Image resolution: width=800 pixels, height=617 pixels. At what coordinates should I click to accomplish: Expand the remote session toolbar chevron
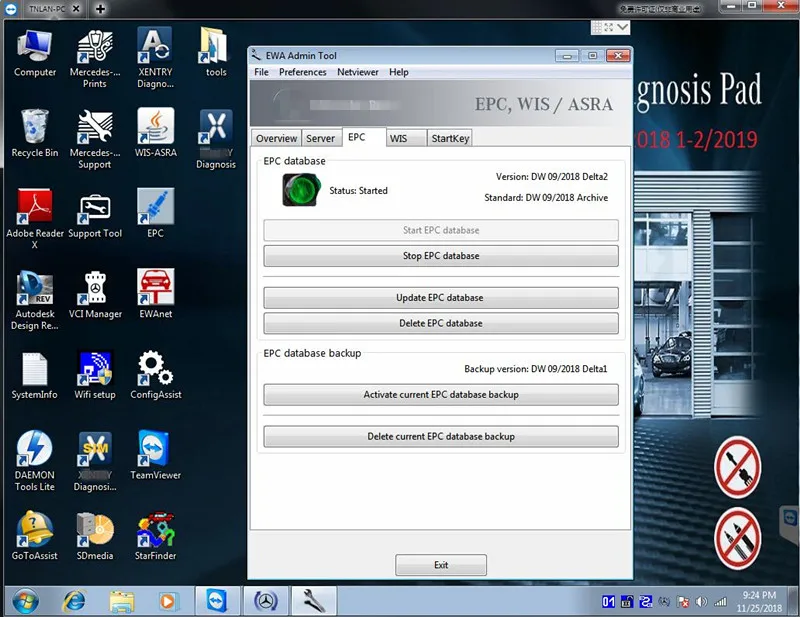[x=622, y=27]
